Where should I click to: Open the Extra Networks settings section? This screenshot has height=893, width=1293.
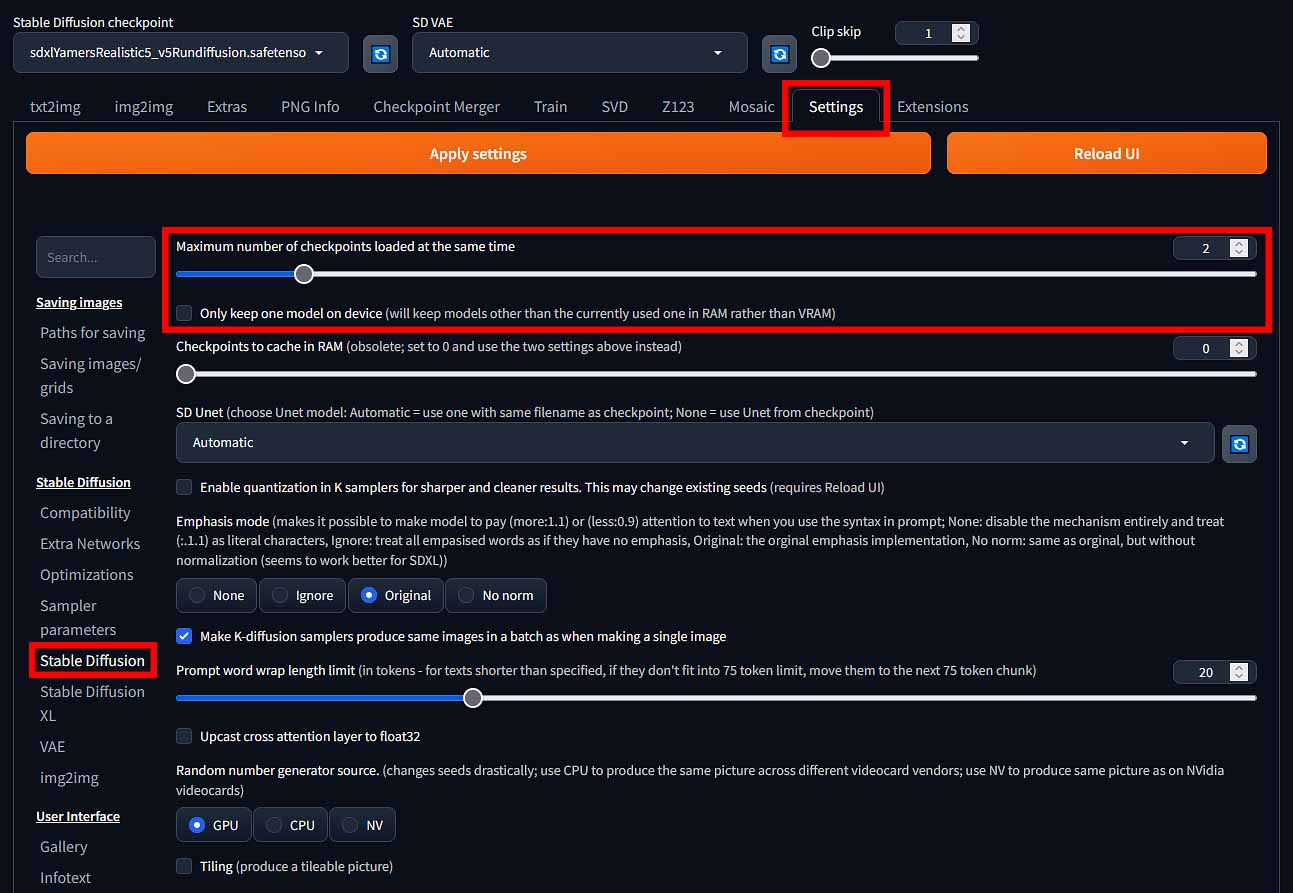(x=90, y=544)
